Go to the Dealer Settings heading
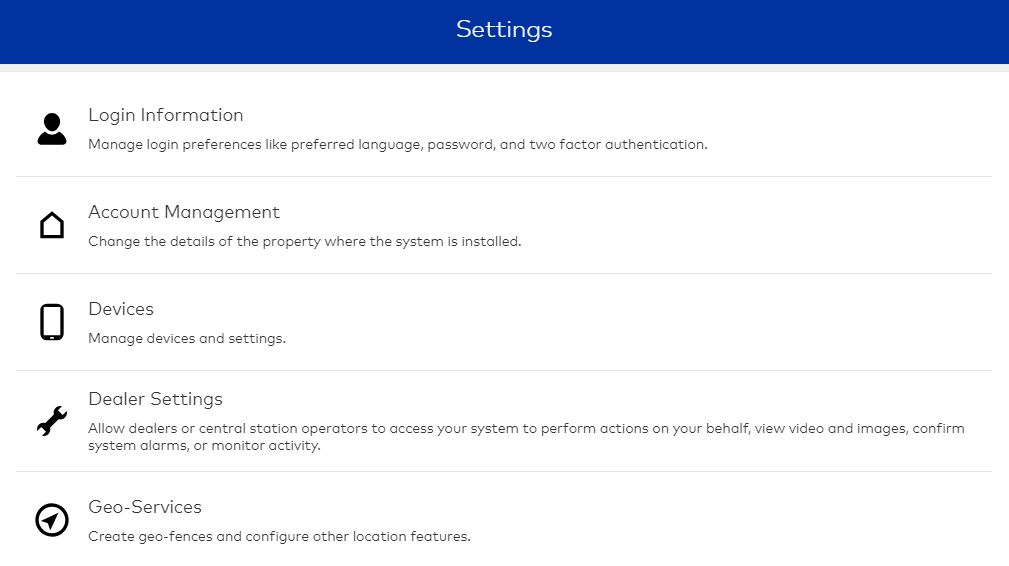Viewport: 1009px width, 566px height. [x=155, y=399]
